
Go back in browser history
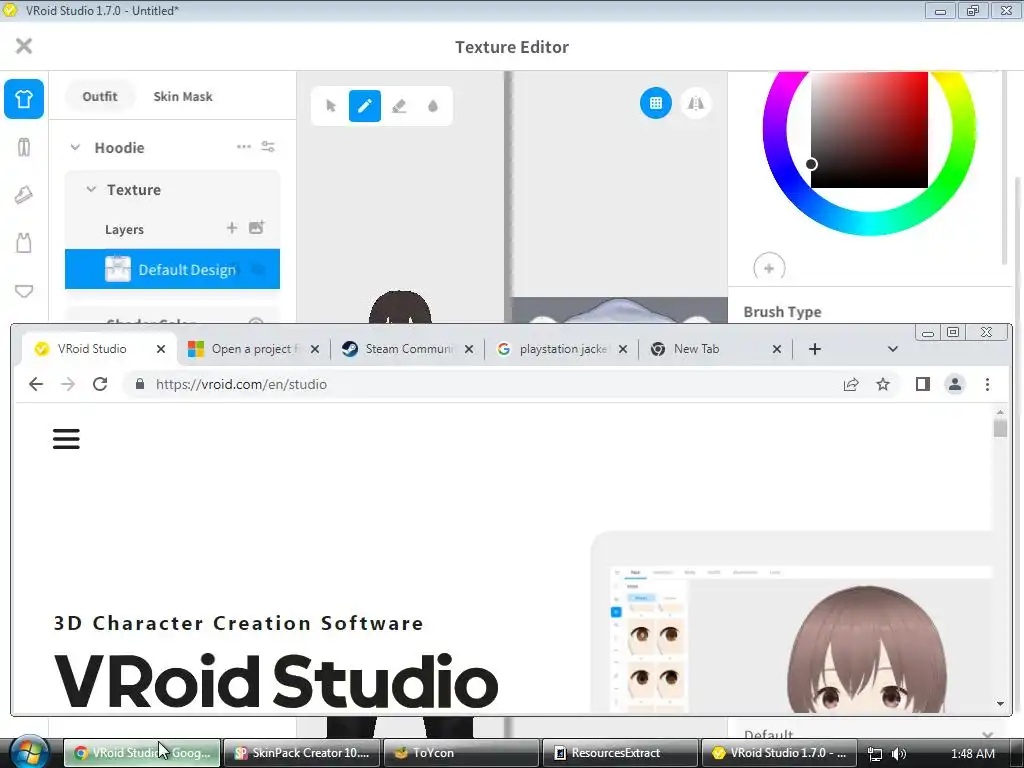coord(36,384)
